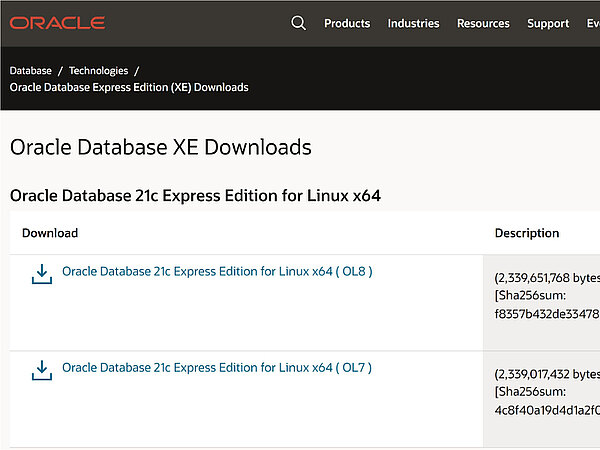Click the Oracle logo
Screen dimensions: 600x450
(x=58, y=23)
